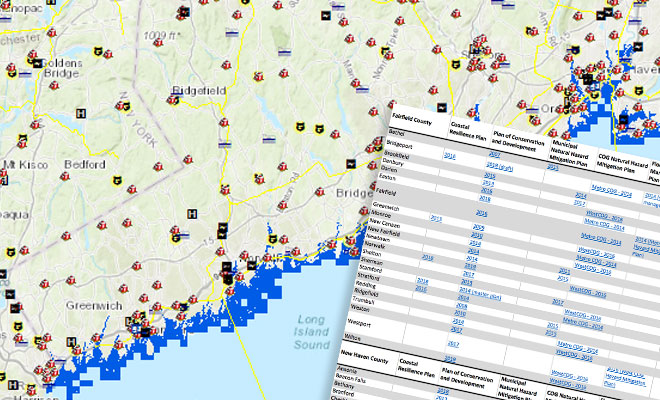Viewport: 660px width, 400px height.
Task: Open the 2007 Plan of Conservation link
Action: pos(494,154)
